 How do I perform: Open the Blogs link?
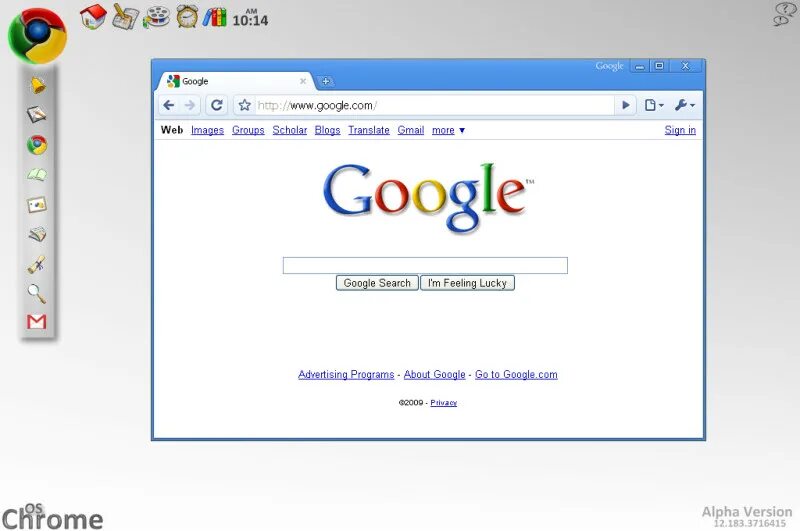pos(327,130)
